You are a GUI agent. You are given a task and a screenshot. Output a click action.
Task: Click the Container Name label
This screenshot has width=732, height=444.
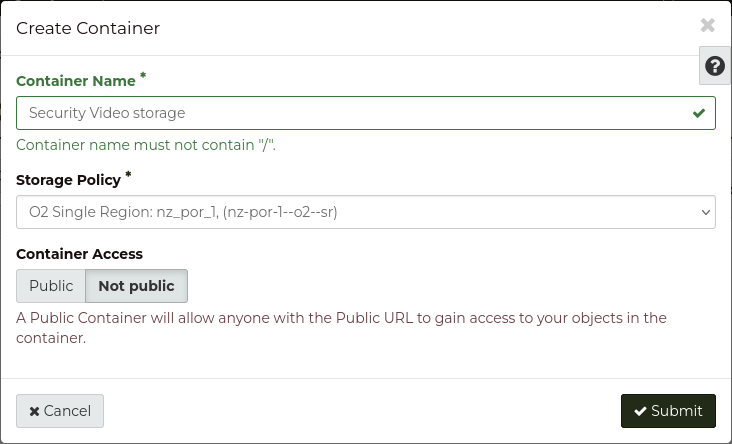pyautogui.click(x=76, y=81)
